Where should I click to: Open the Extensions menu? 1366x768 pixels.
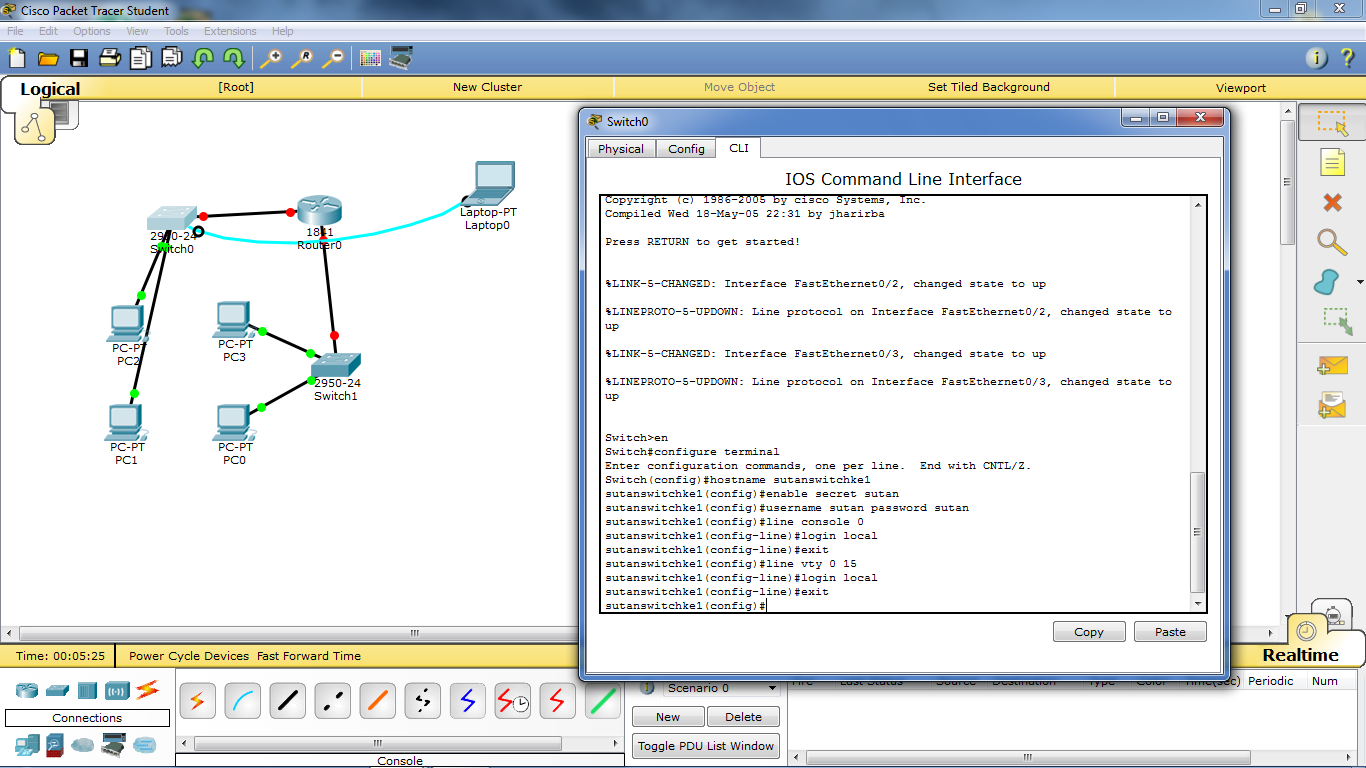point(230,31)
